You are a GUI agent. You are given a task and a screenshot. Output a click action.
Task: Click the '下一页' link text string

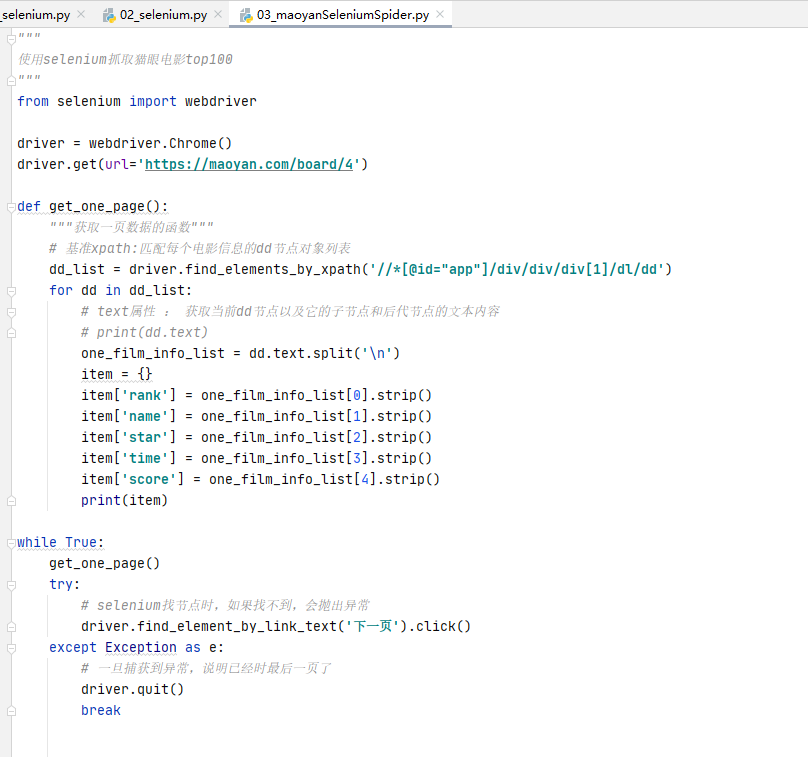372,627
